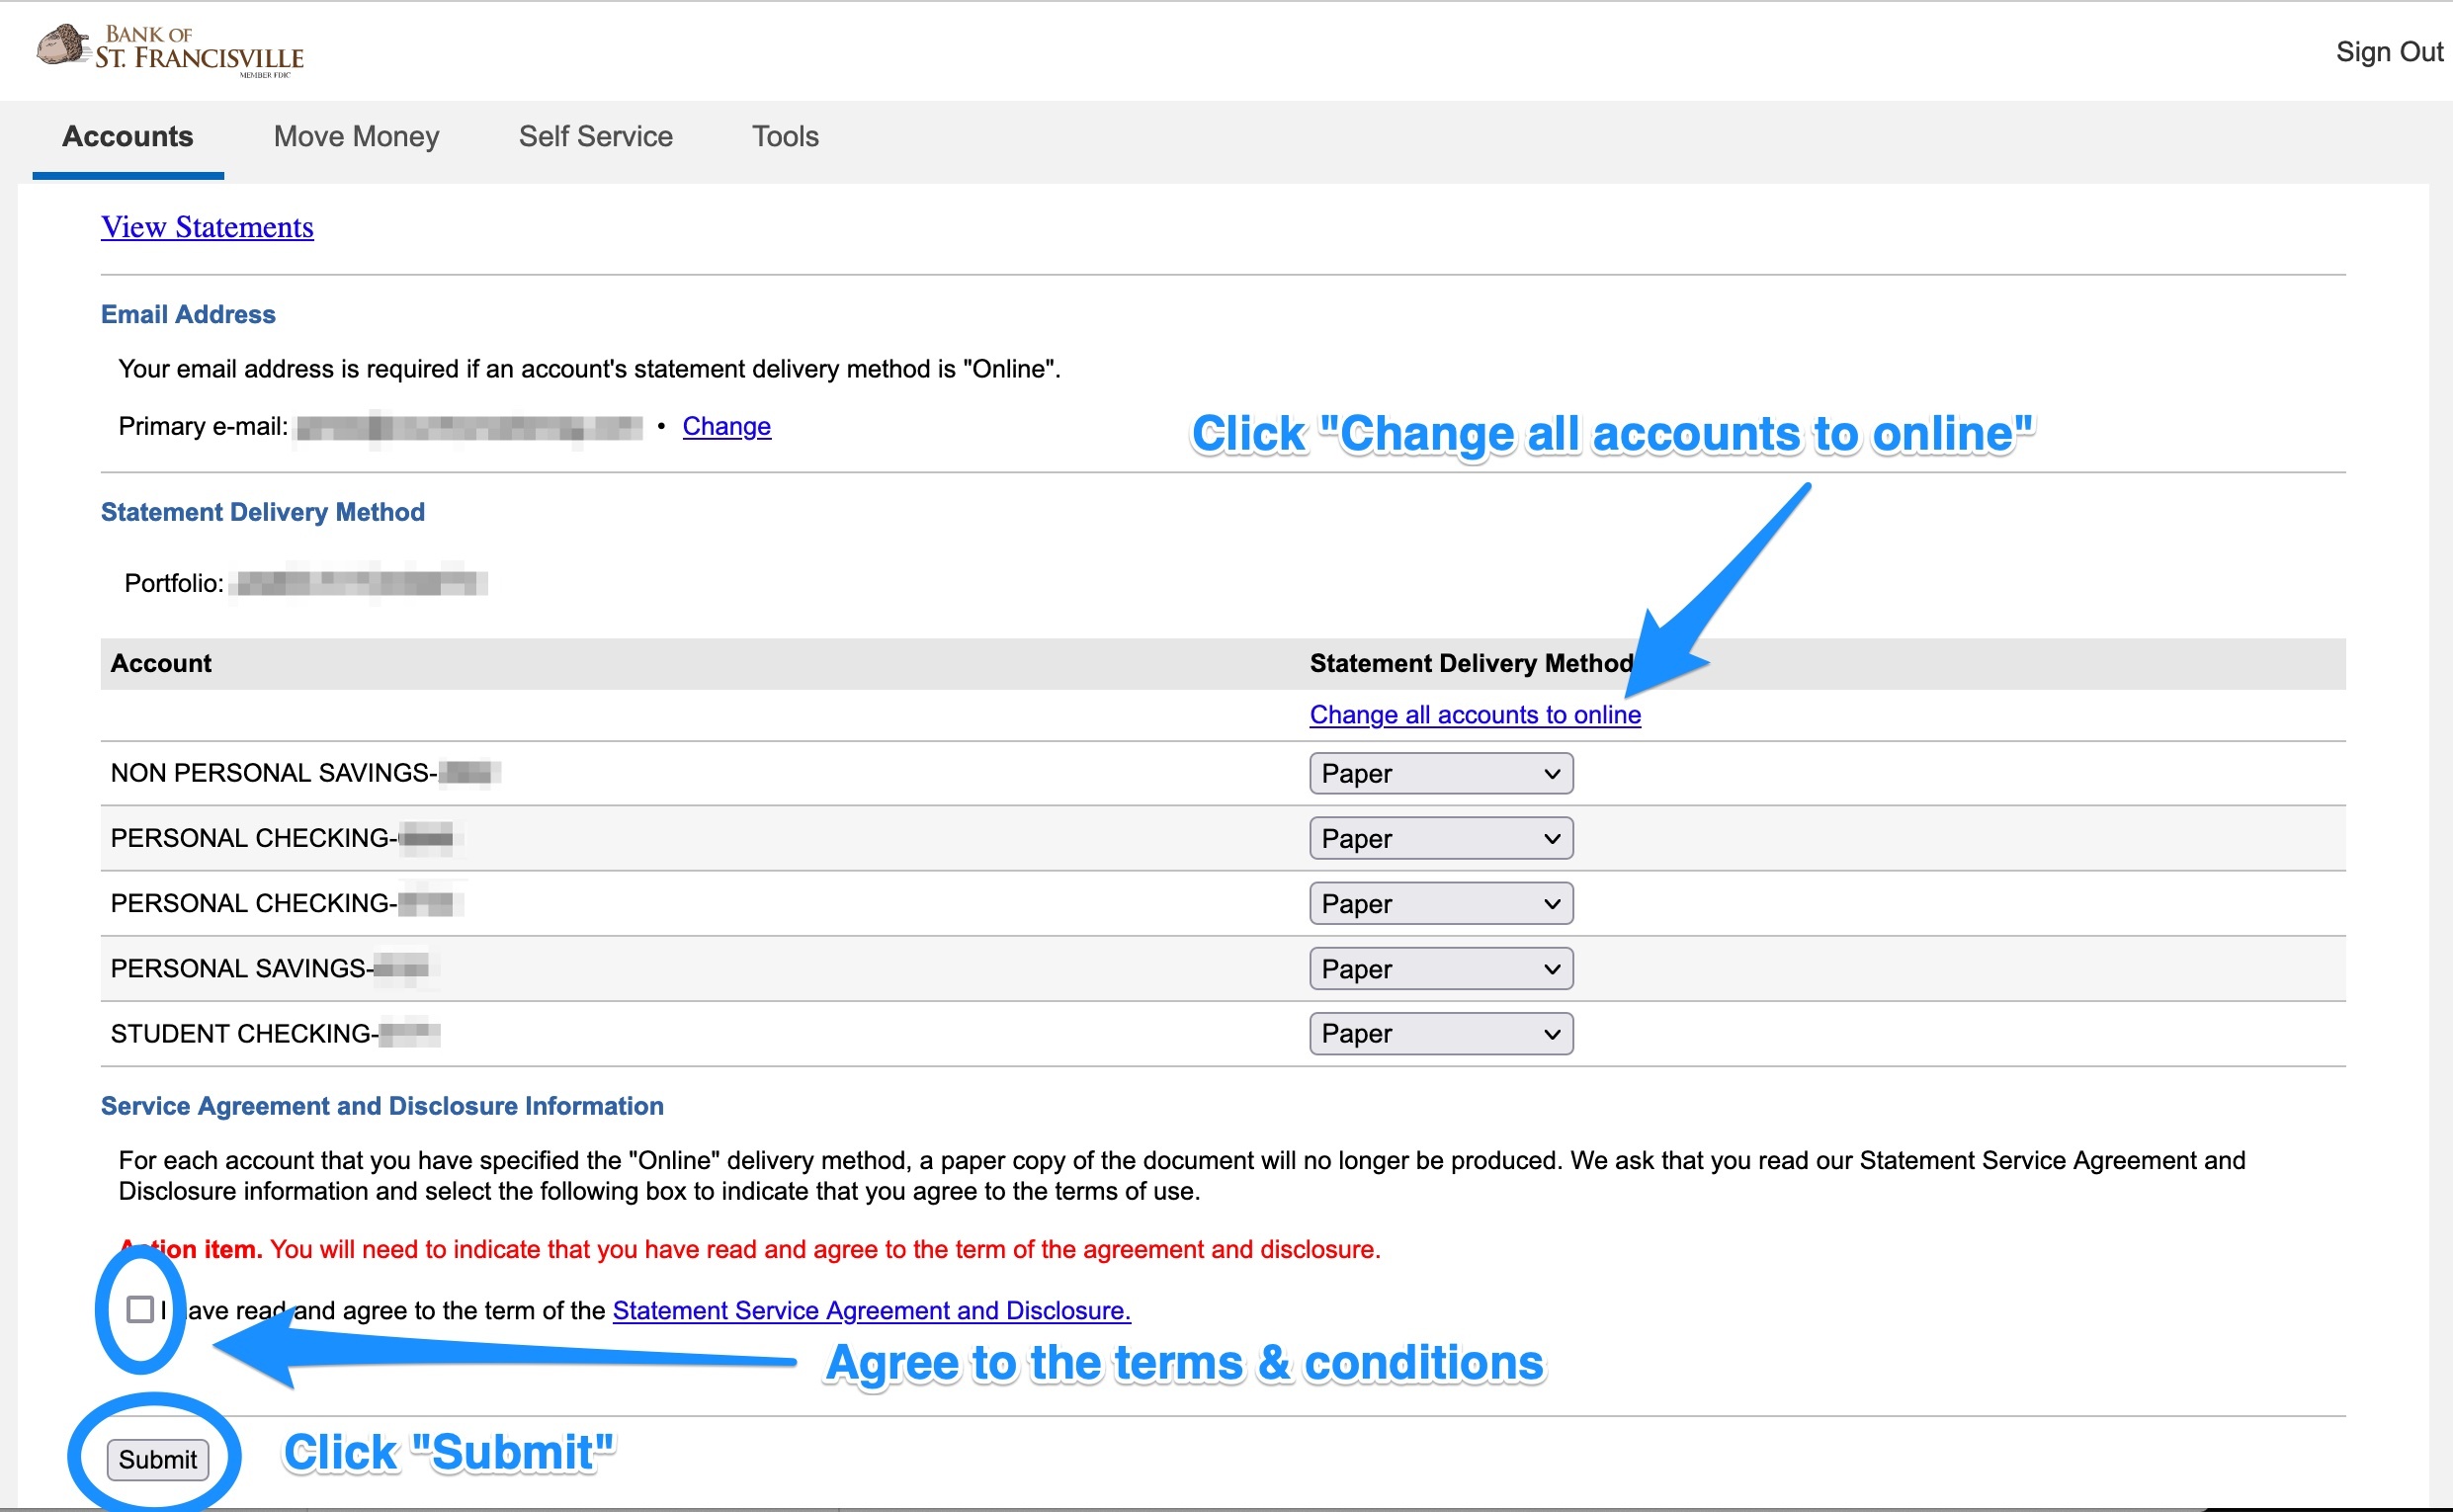Click the Bank of St. Francisville logo
This screenshot has height=1512, width=2453.
(170, 50)
